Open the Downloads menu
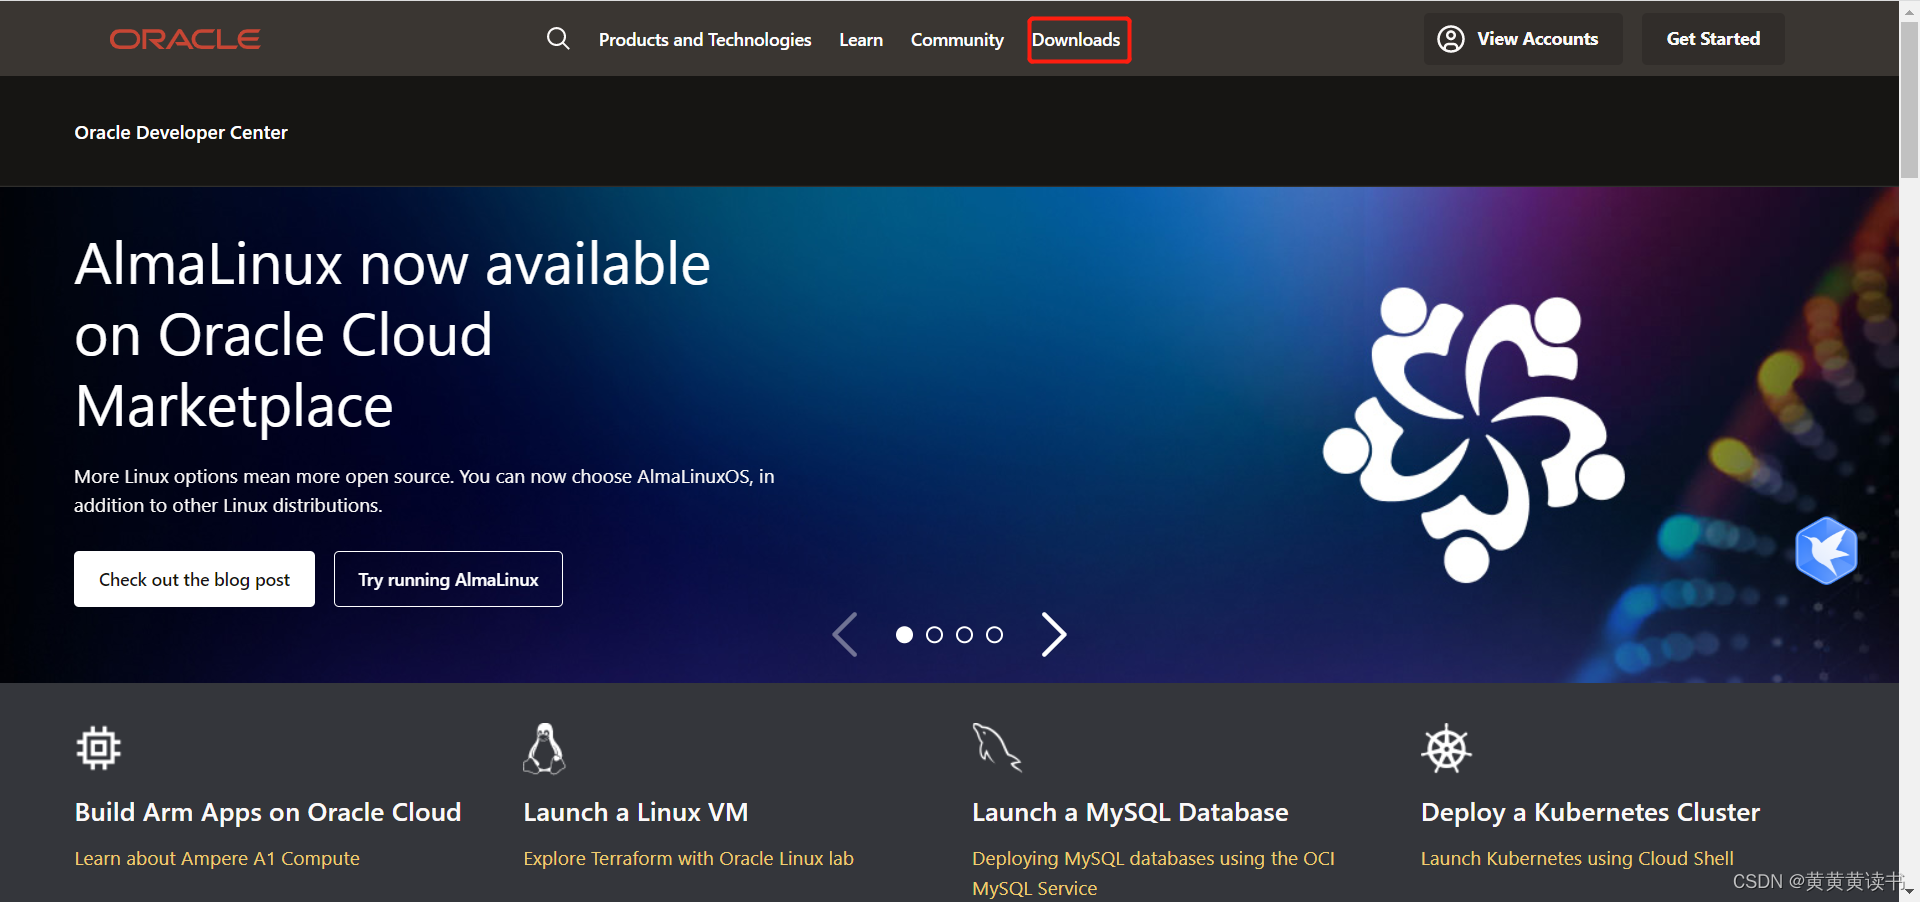This screenshot has width=1920, height=902. [x=1076, y=40]
